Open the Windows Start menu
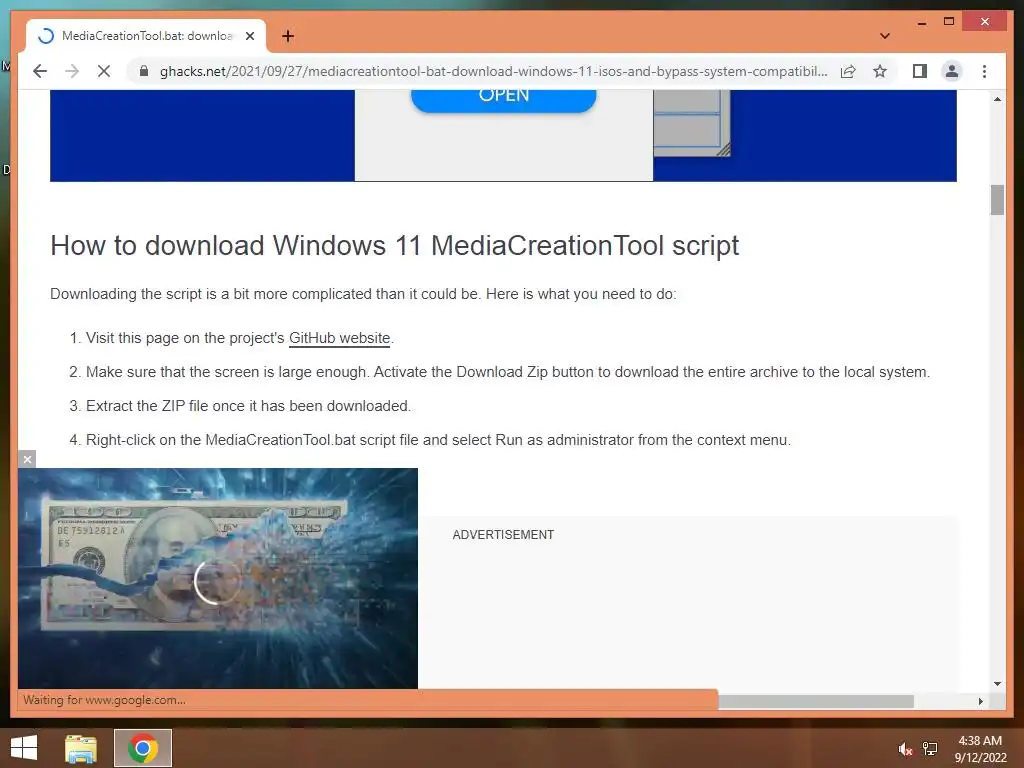1024x768 pixels. point(24,748)
